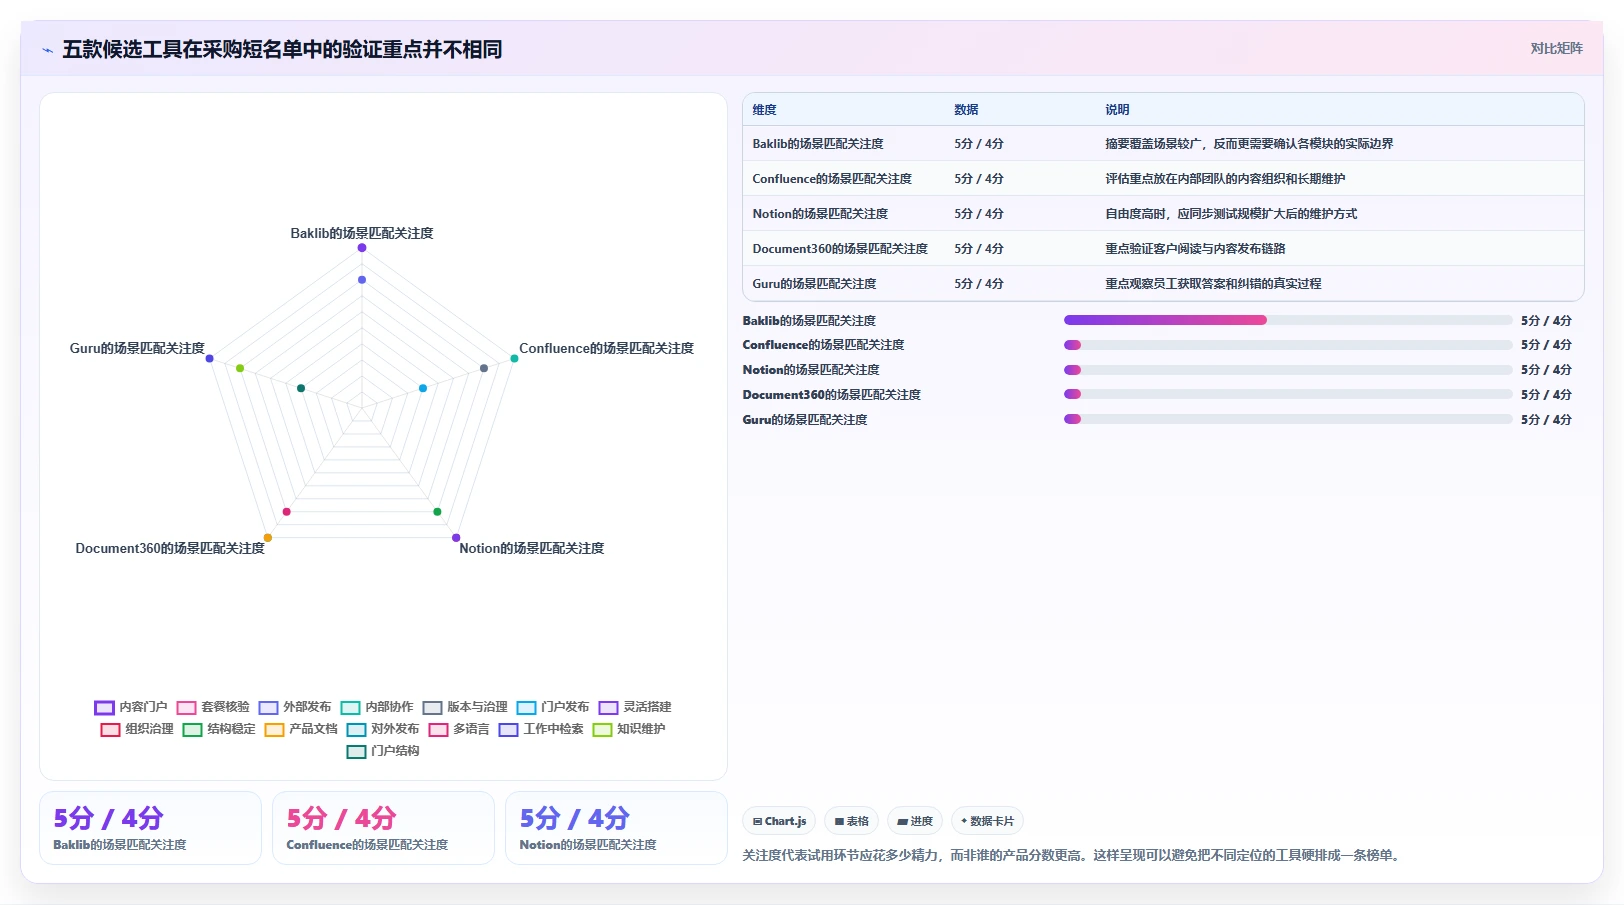Image resolution: width=1624 pixels, height=905 pixels.
Task: Click the 评估重点放在内部团队 description cell
Action: (1225, 179)
